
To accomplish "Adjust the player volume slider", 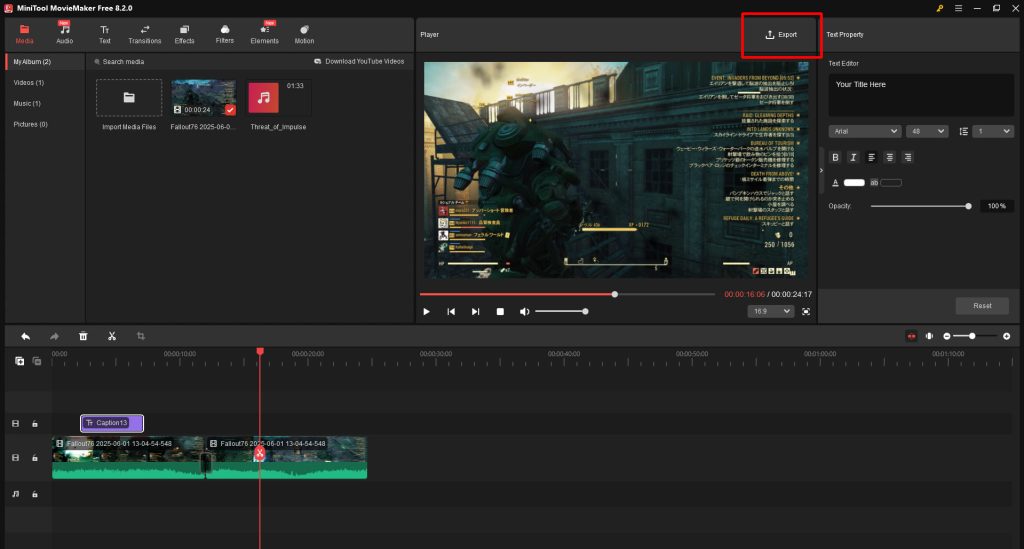I will 560,311.
